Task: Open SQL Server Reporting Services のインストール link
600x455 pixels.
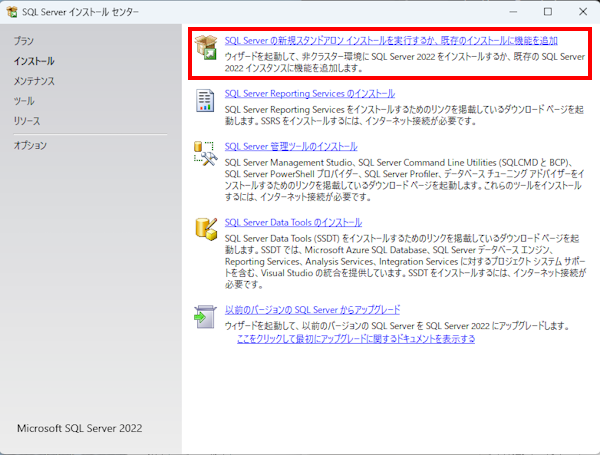Action: click(x=310, y=93)
